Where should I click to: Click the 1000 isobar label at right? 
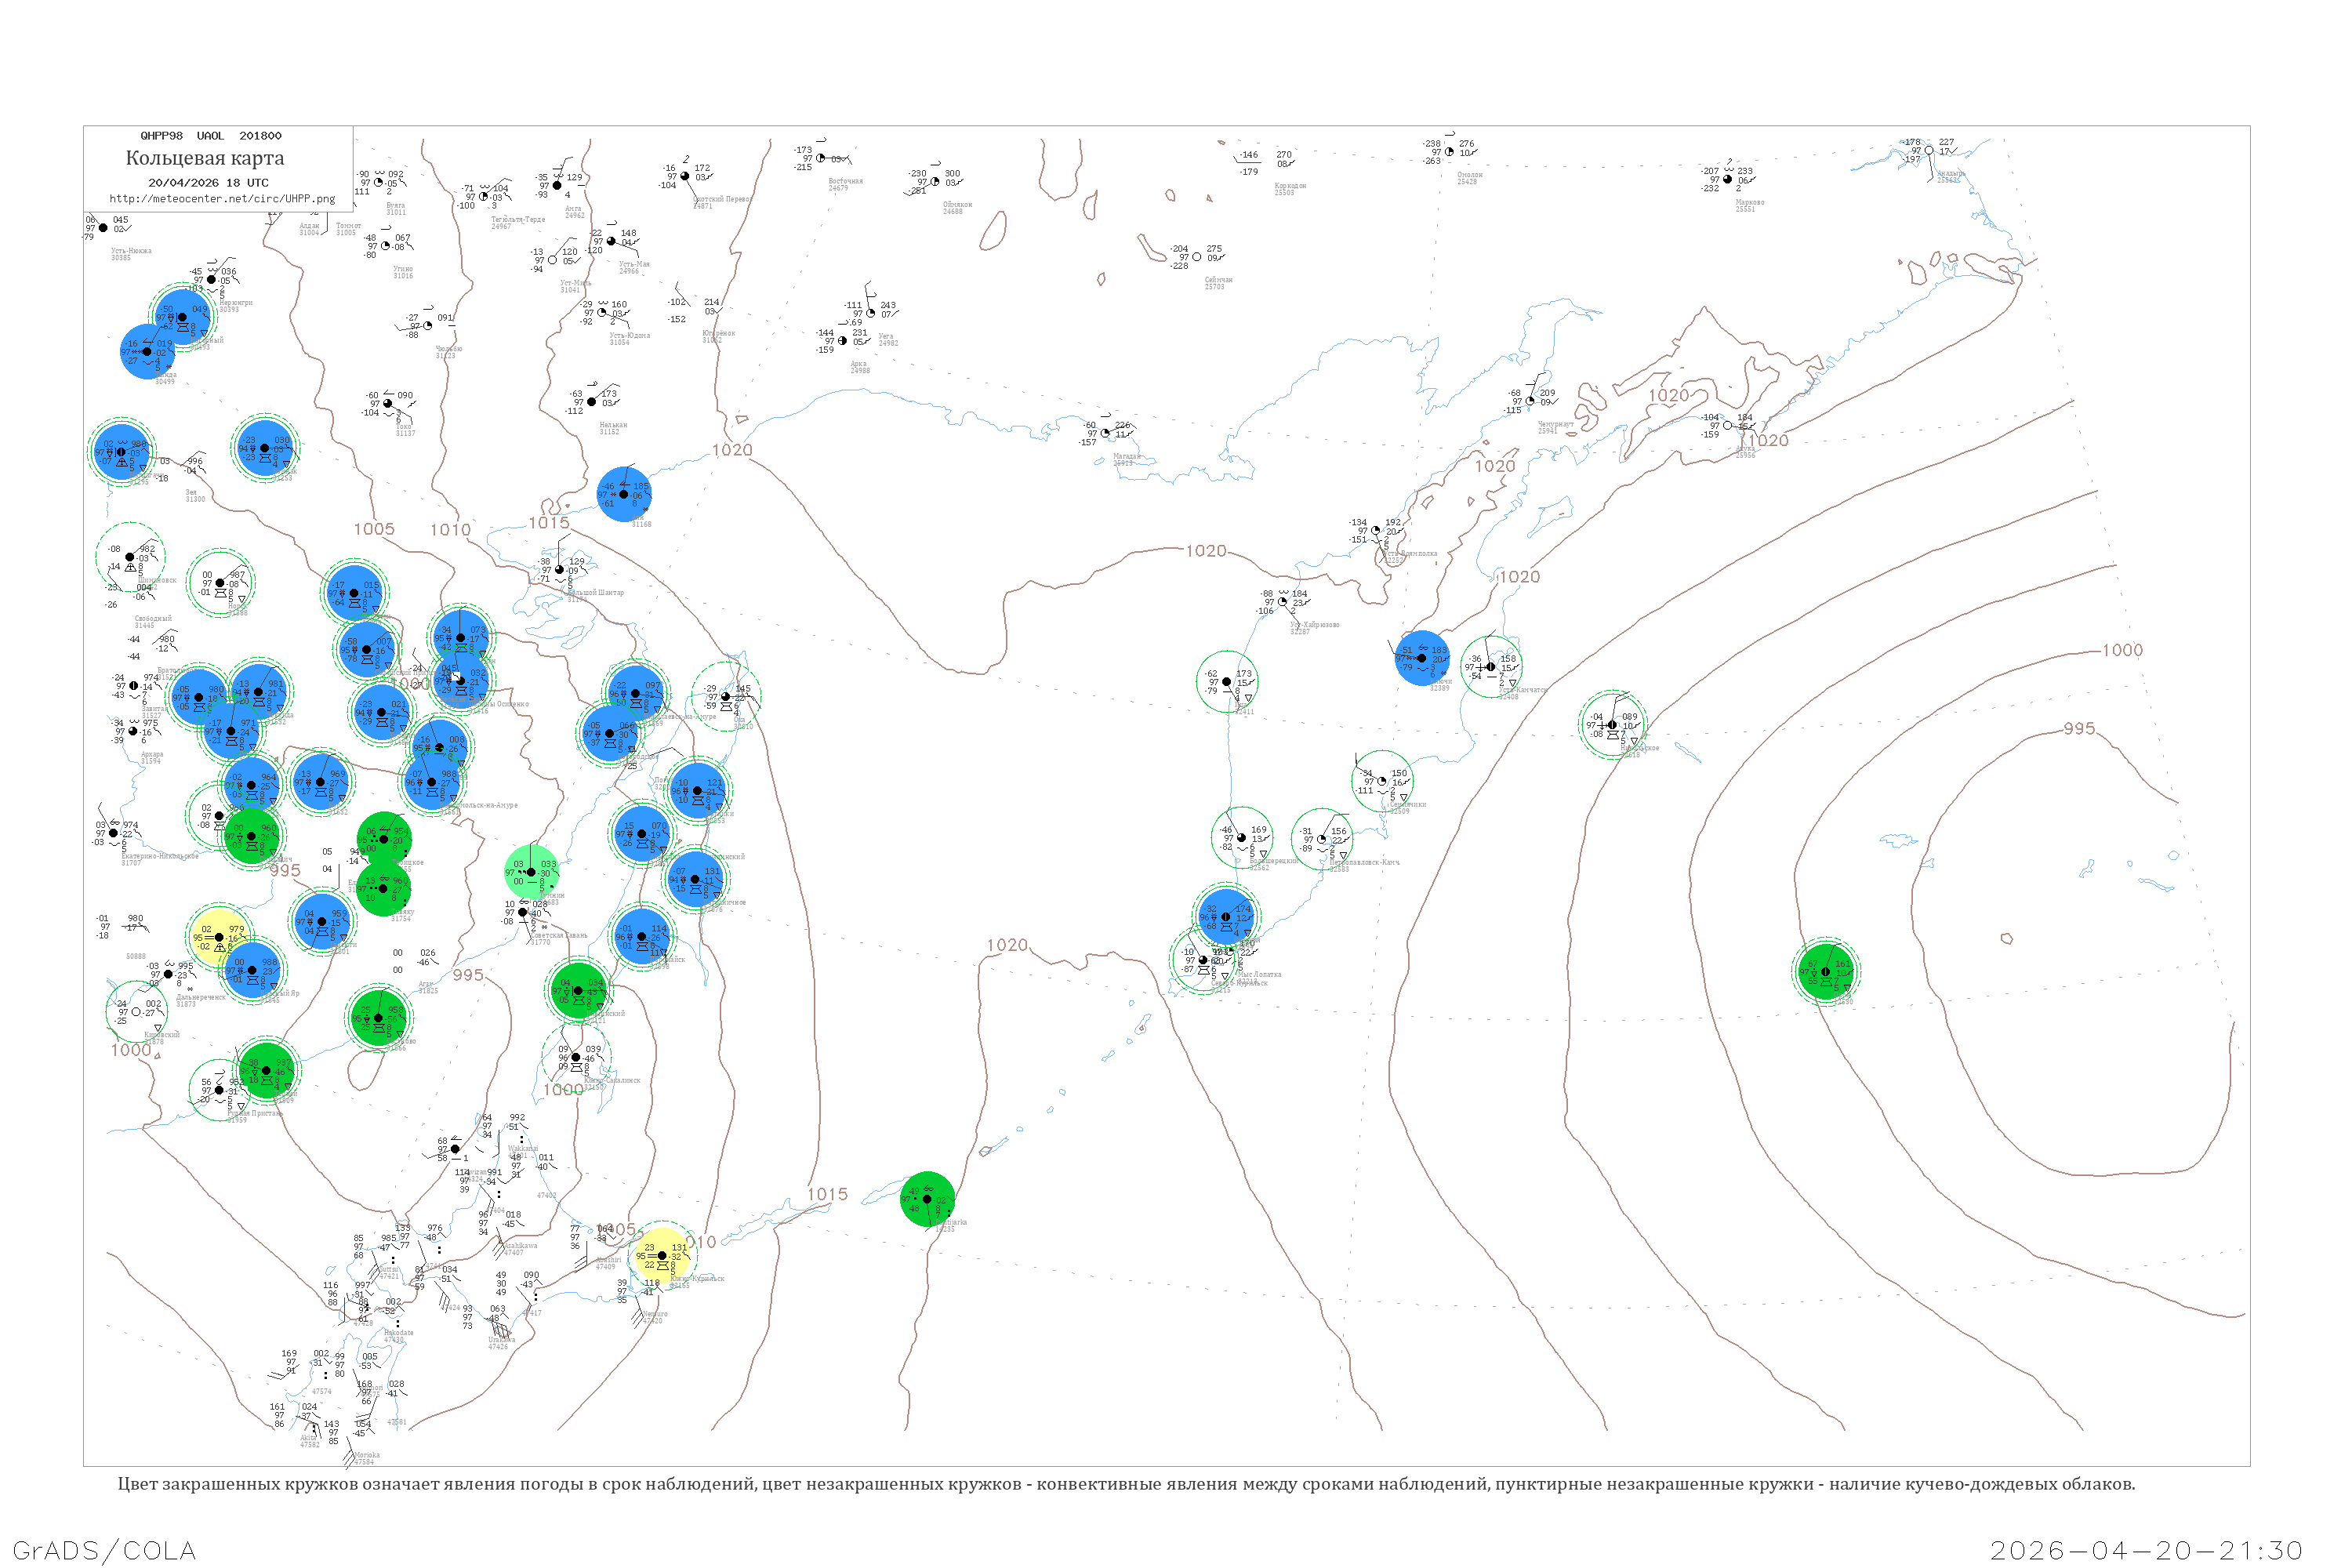click(2122, 650)
